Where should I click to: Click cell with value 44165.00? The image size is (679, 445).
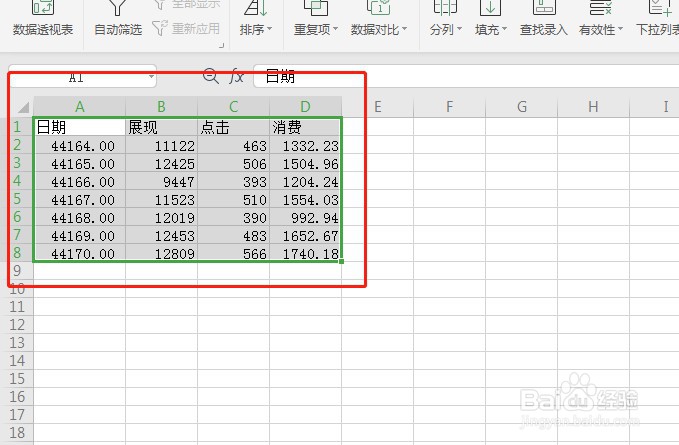79,163
